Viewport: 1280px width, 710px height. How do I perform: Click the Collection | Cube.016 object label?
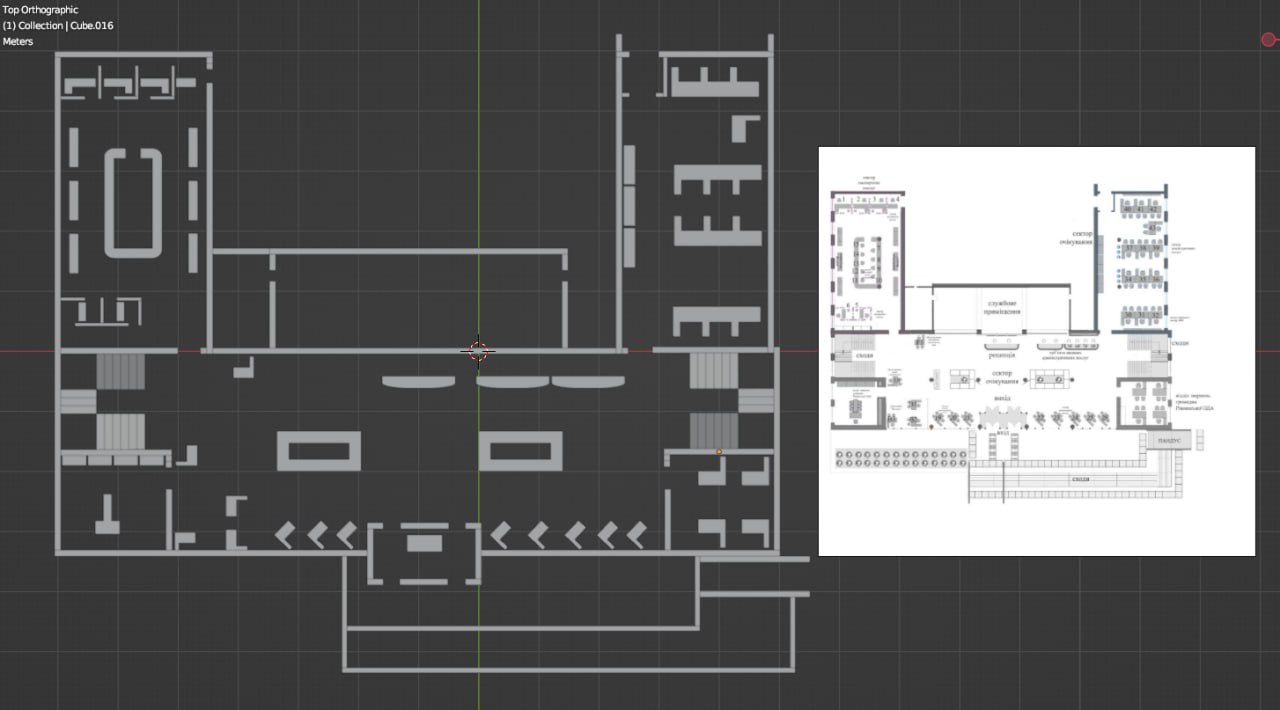coord(58,25)
